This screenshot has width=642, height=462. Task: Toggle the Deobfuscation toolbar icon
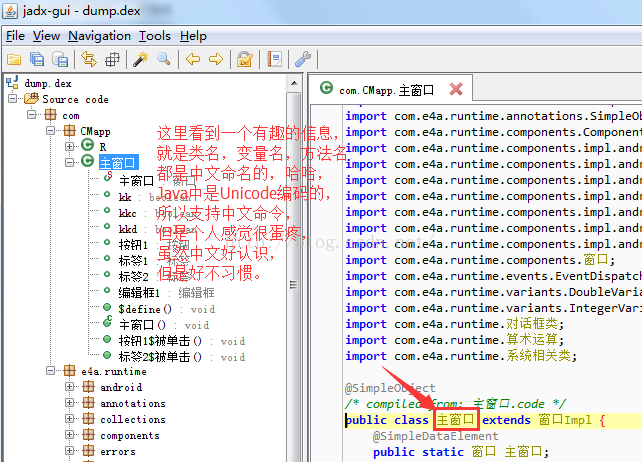tap(245, 60)
